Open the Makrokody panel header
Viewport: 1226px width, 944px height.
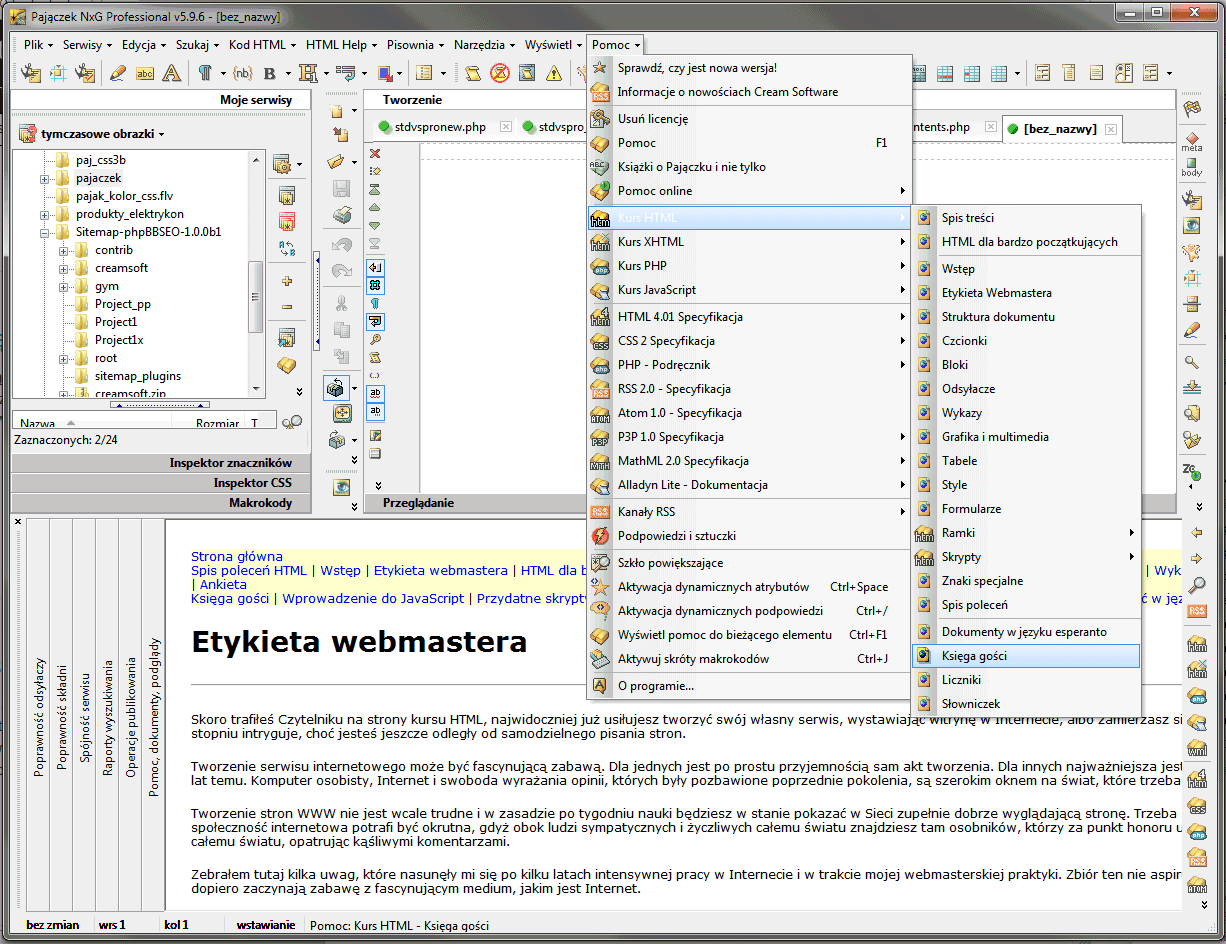[x=162, y=503]
